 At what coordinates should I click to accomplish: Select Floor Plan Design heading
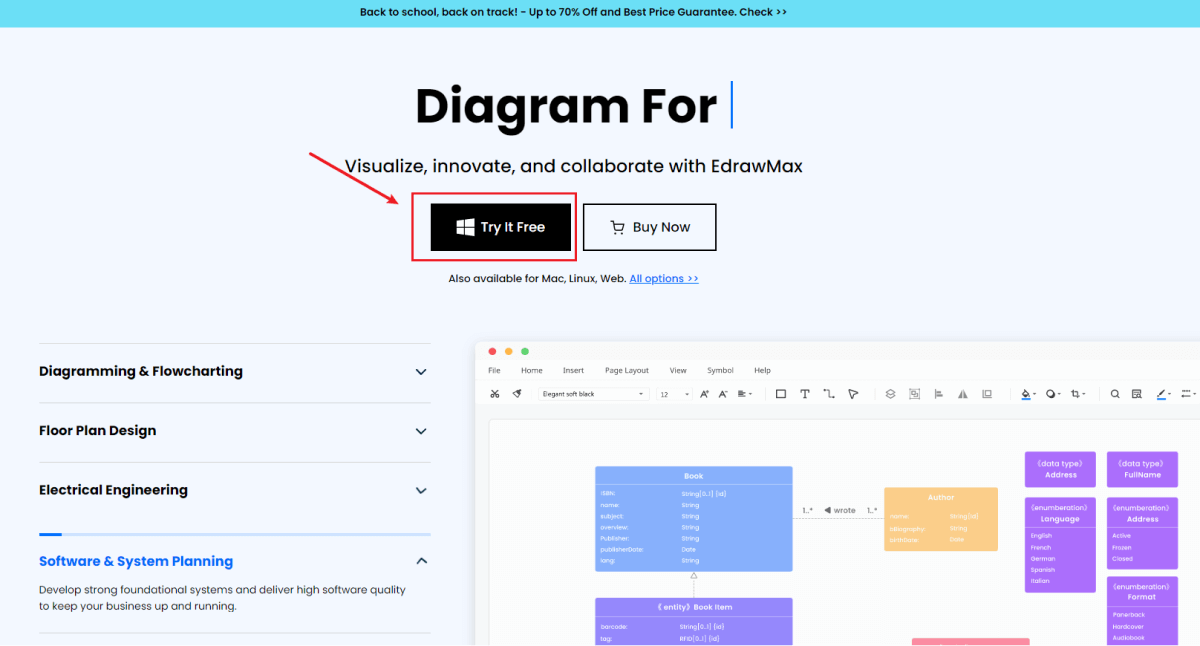[x=98, y=431]
